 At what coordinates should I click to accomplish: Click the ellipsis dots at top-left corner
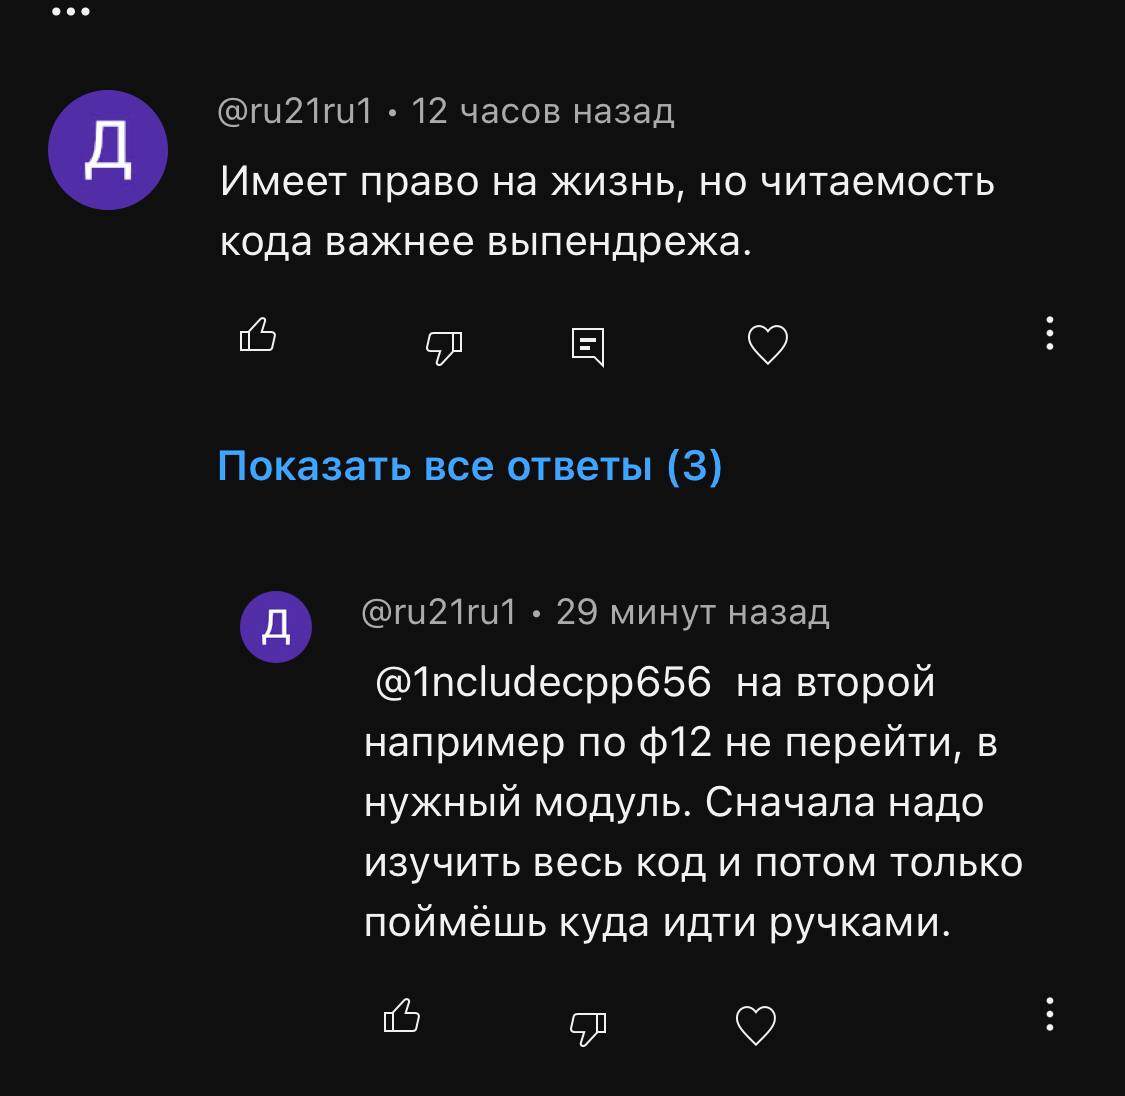point(71,12)
